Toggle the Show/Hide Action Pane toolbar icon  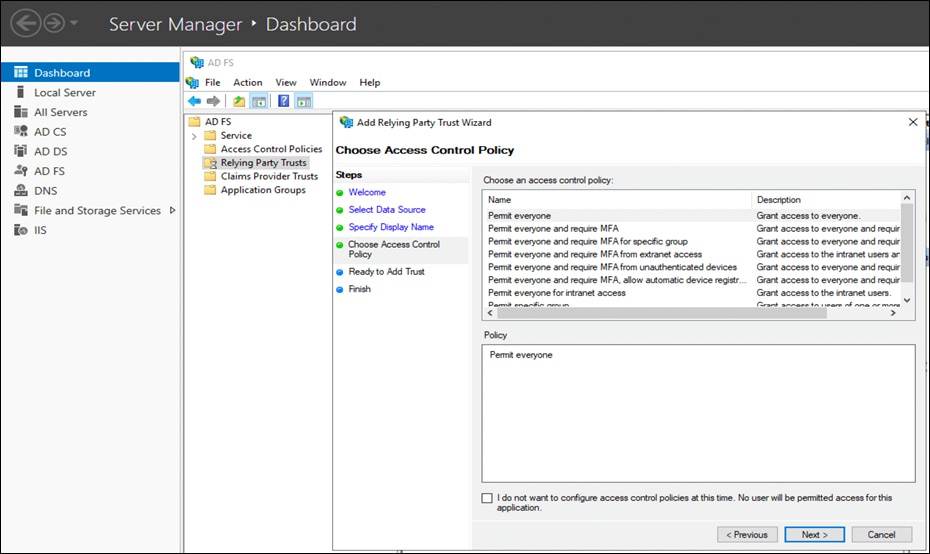coord(304,101)
